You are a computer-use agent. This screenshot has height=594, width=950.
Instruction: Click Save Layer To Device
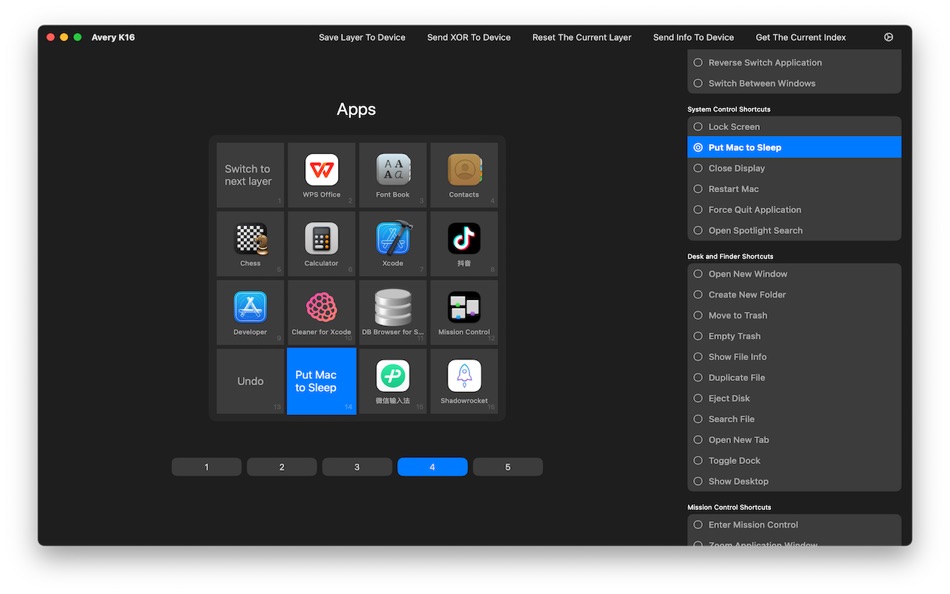click(362, 37)
